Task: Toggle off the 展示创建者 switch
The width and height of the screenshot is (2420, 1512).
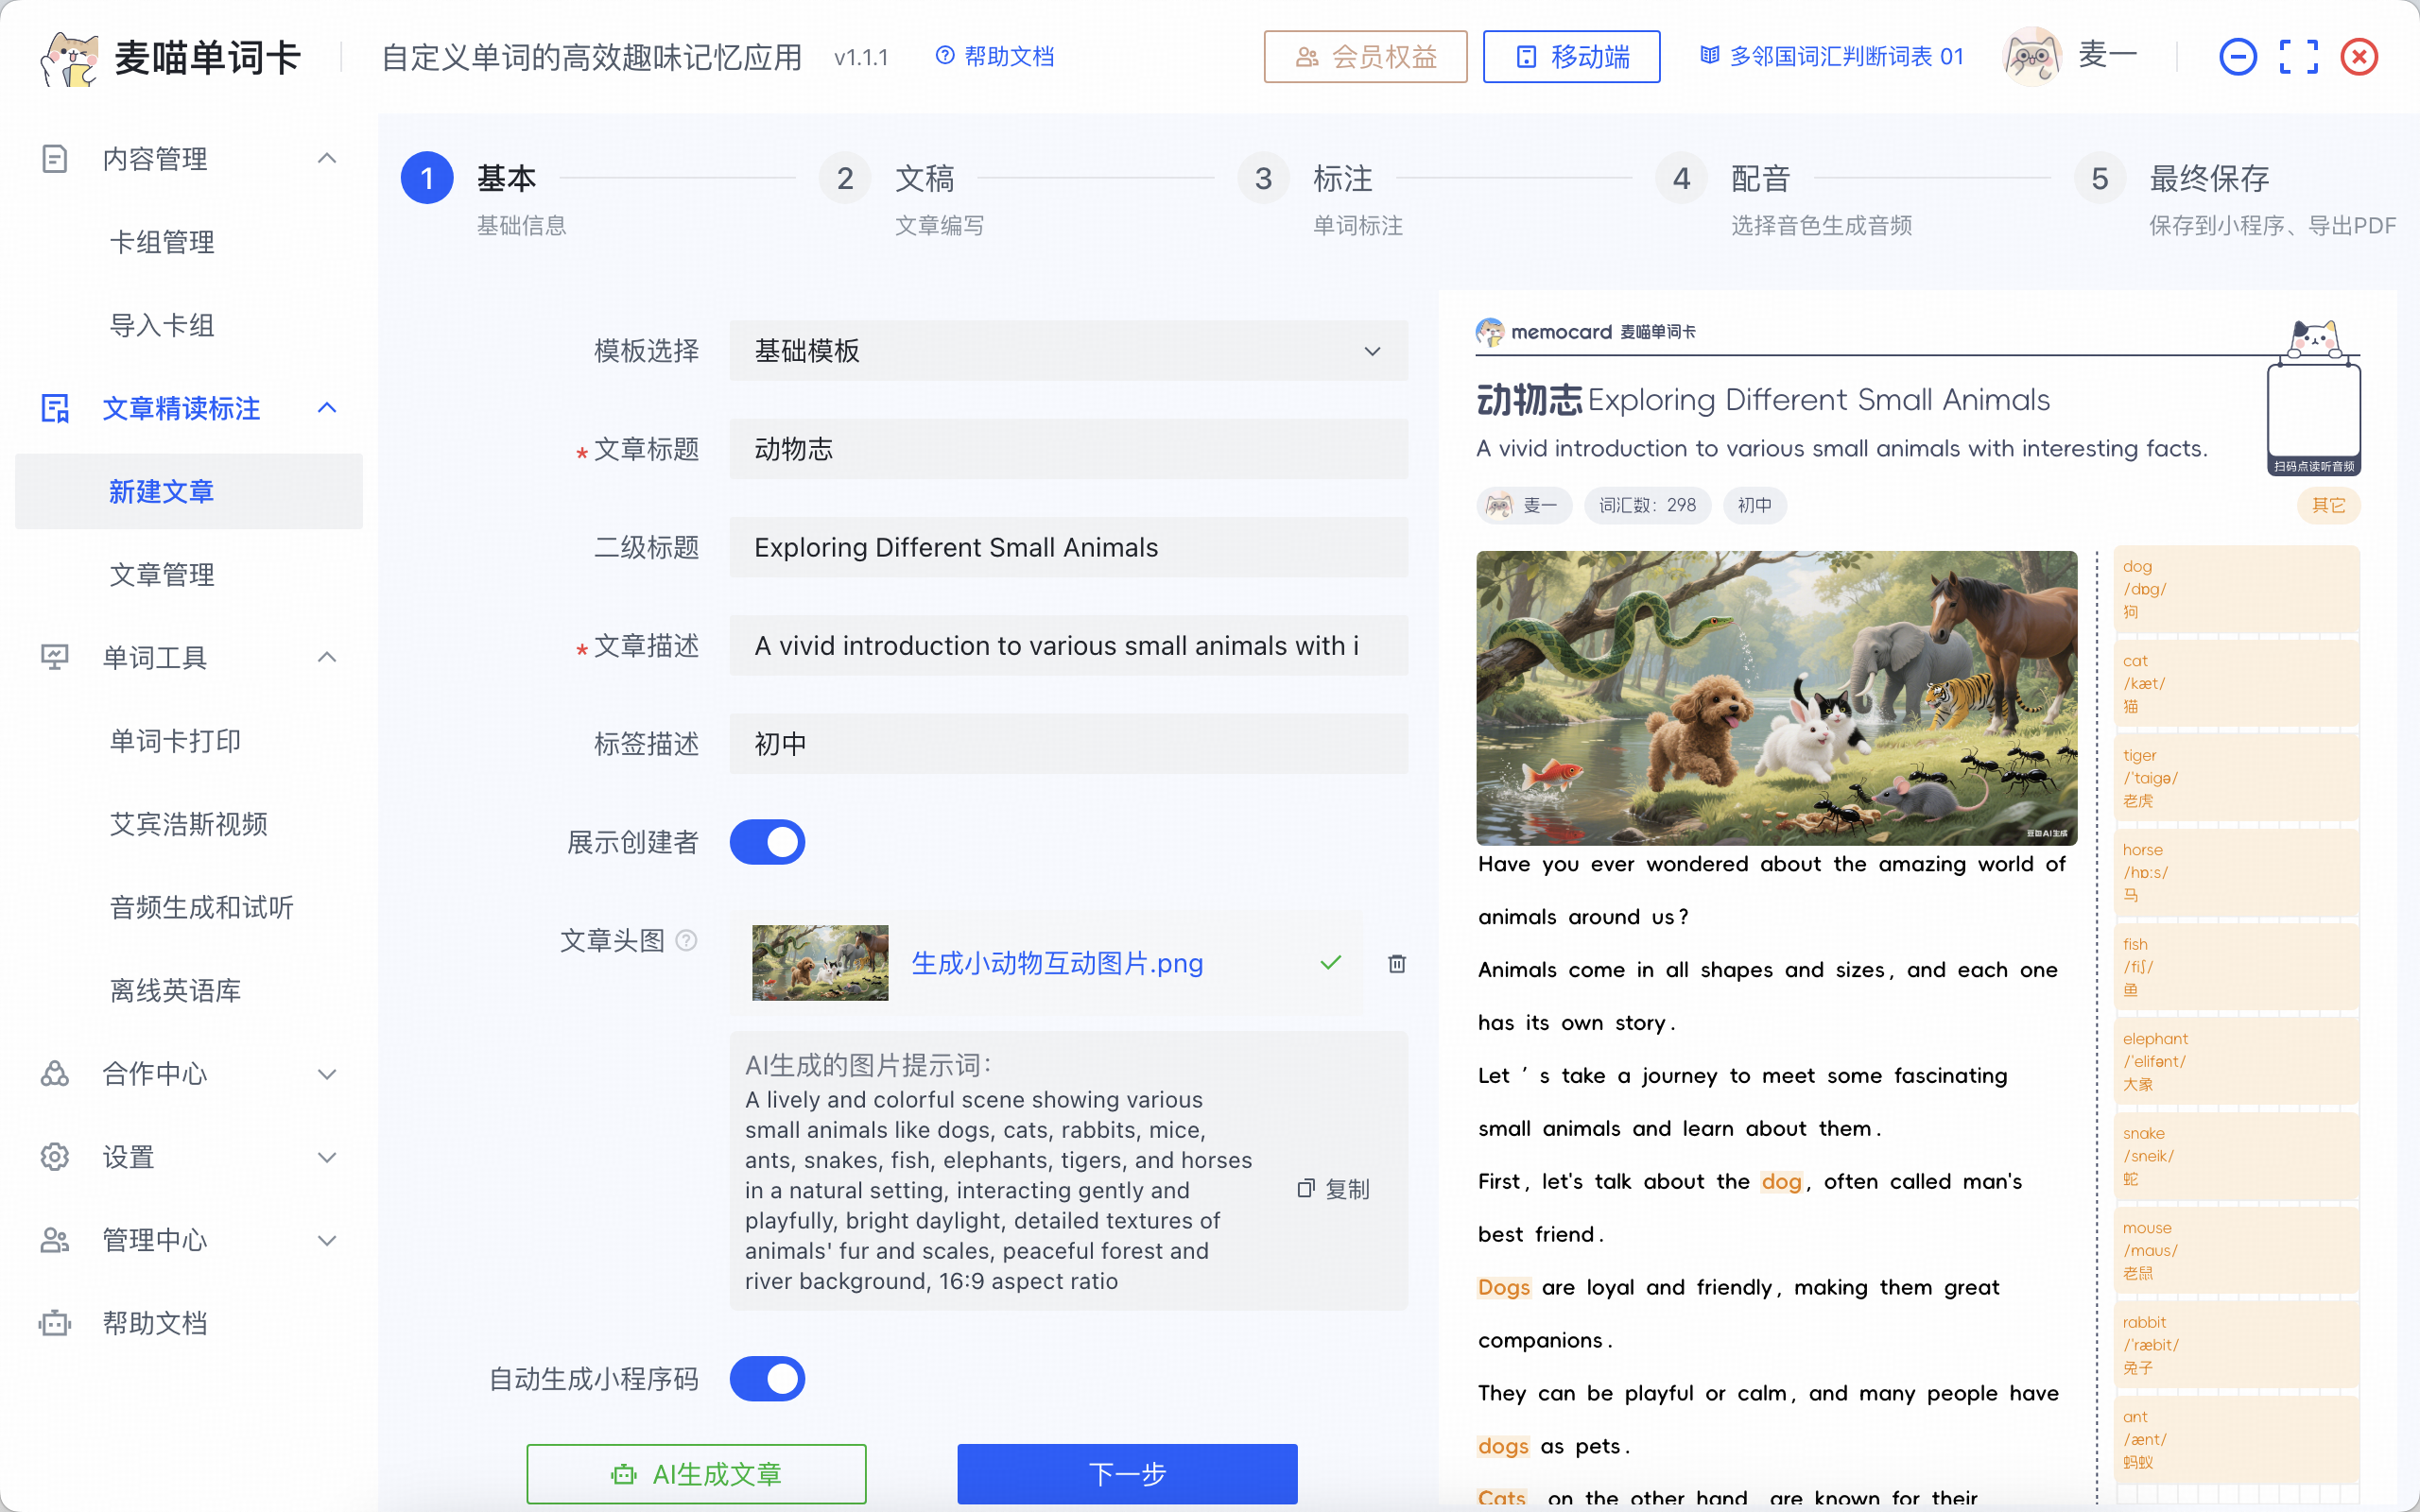Action: [x=767, y=842]
